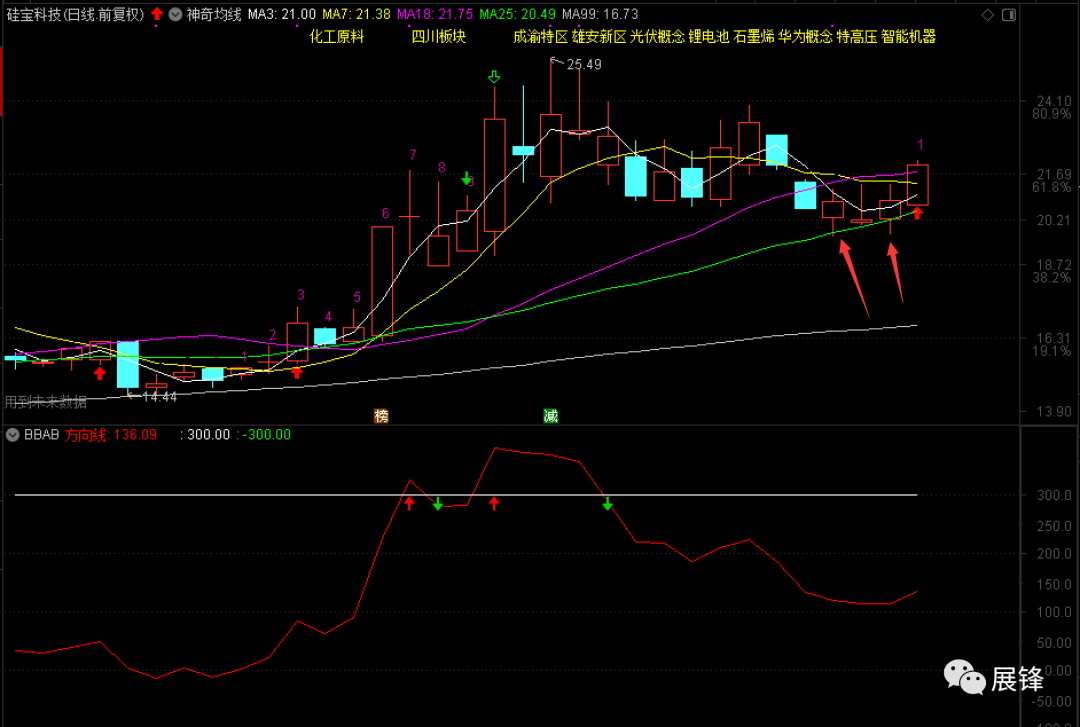Image resolution: width=1080 pixels, height=727 pixels.
Task: Open the 化工原料 sector tag
Action: click(336, 37)
